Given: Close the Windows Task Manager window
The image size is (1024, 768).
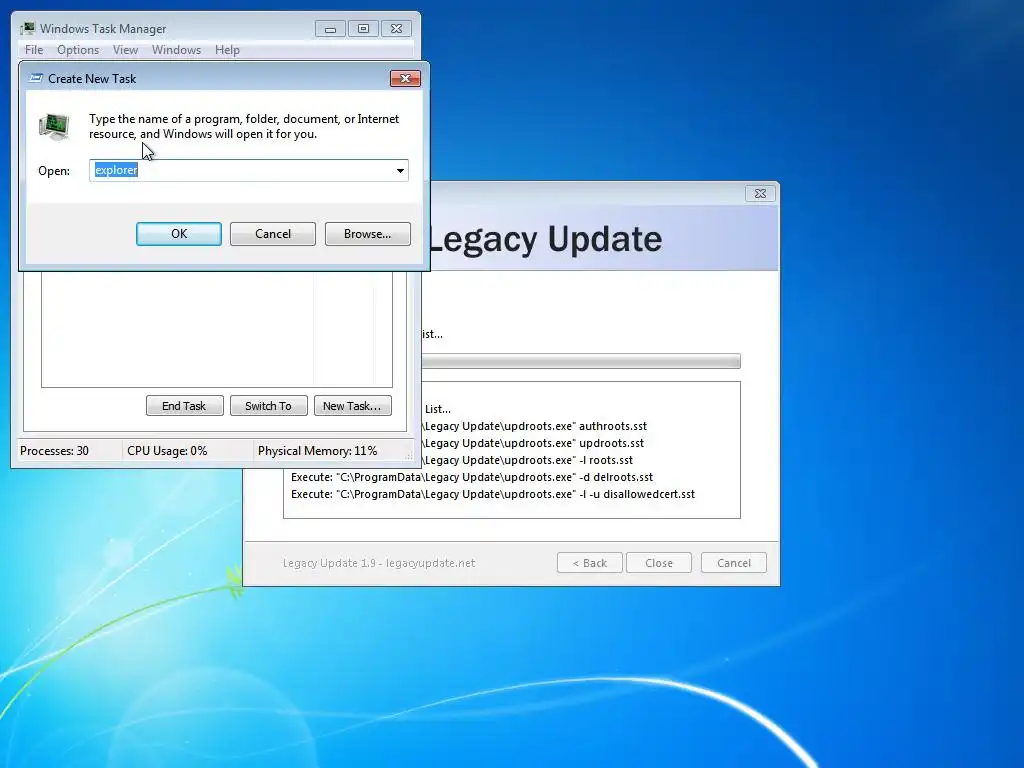Looking at the screenshot, I should (x=396, y=29).
